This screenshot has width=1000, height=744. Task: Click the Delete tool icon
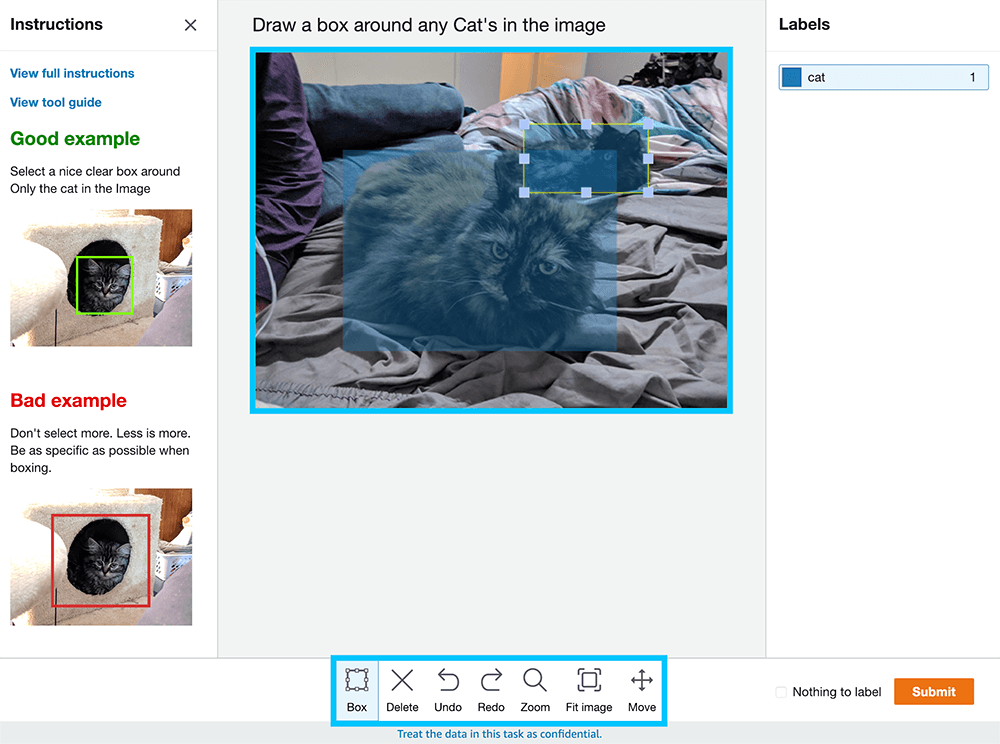[402, 690]
